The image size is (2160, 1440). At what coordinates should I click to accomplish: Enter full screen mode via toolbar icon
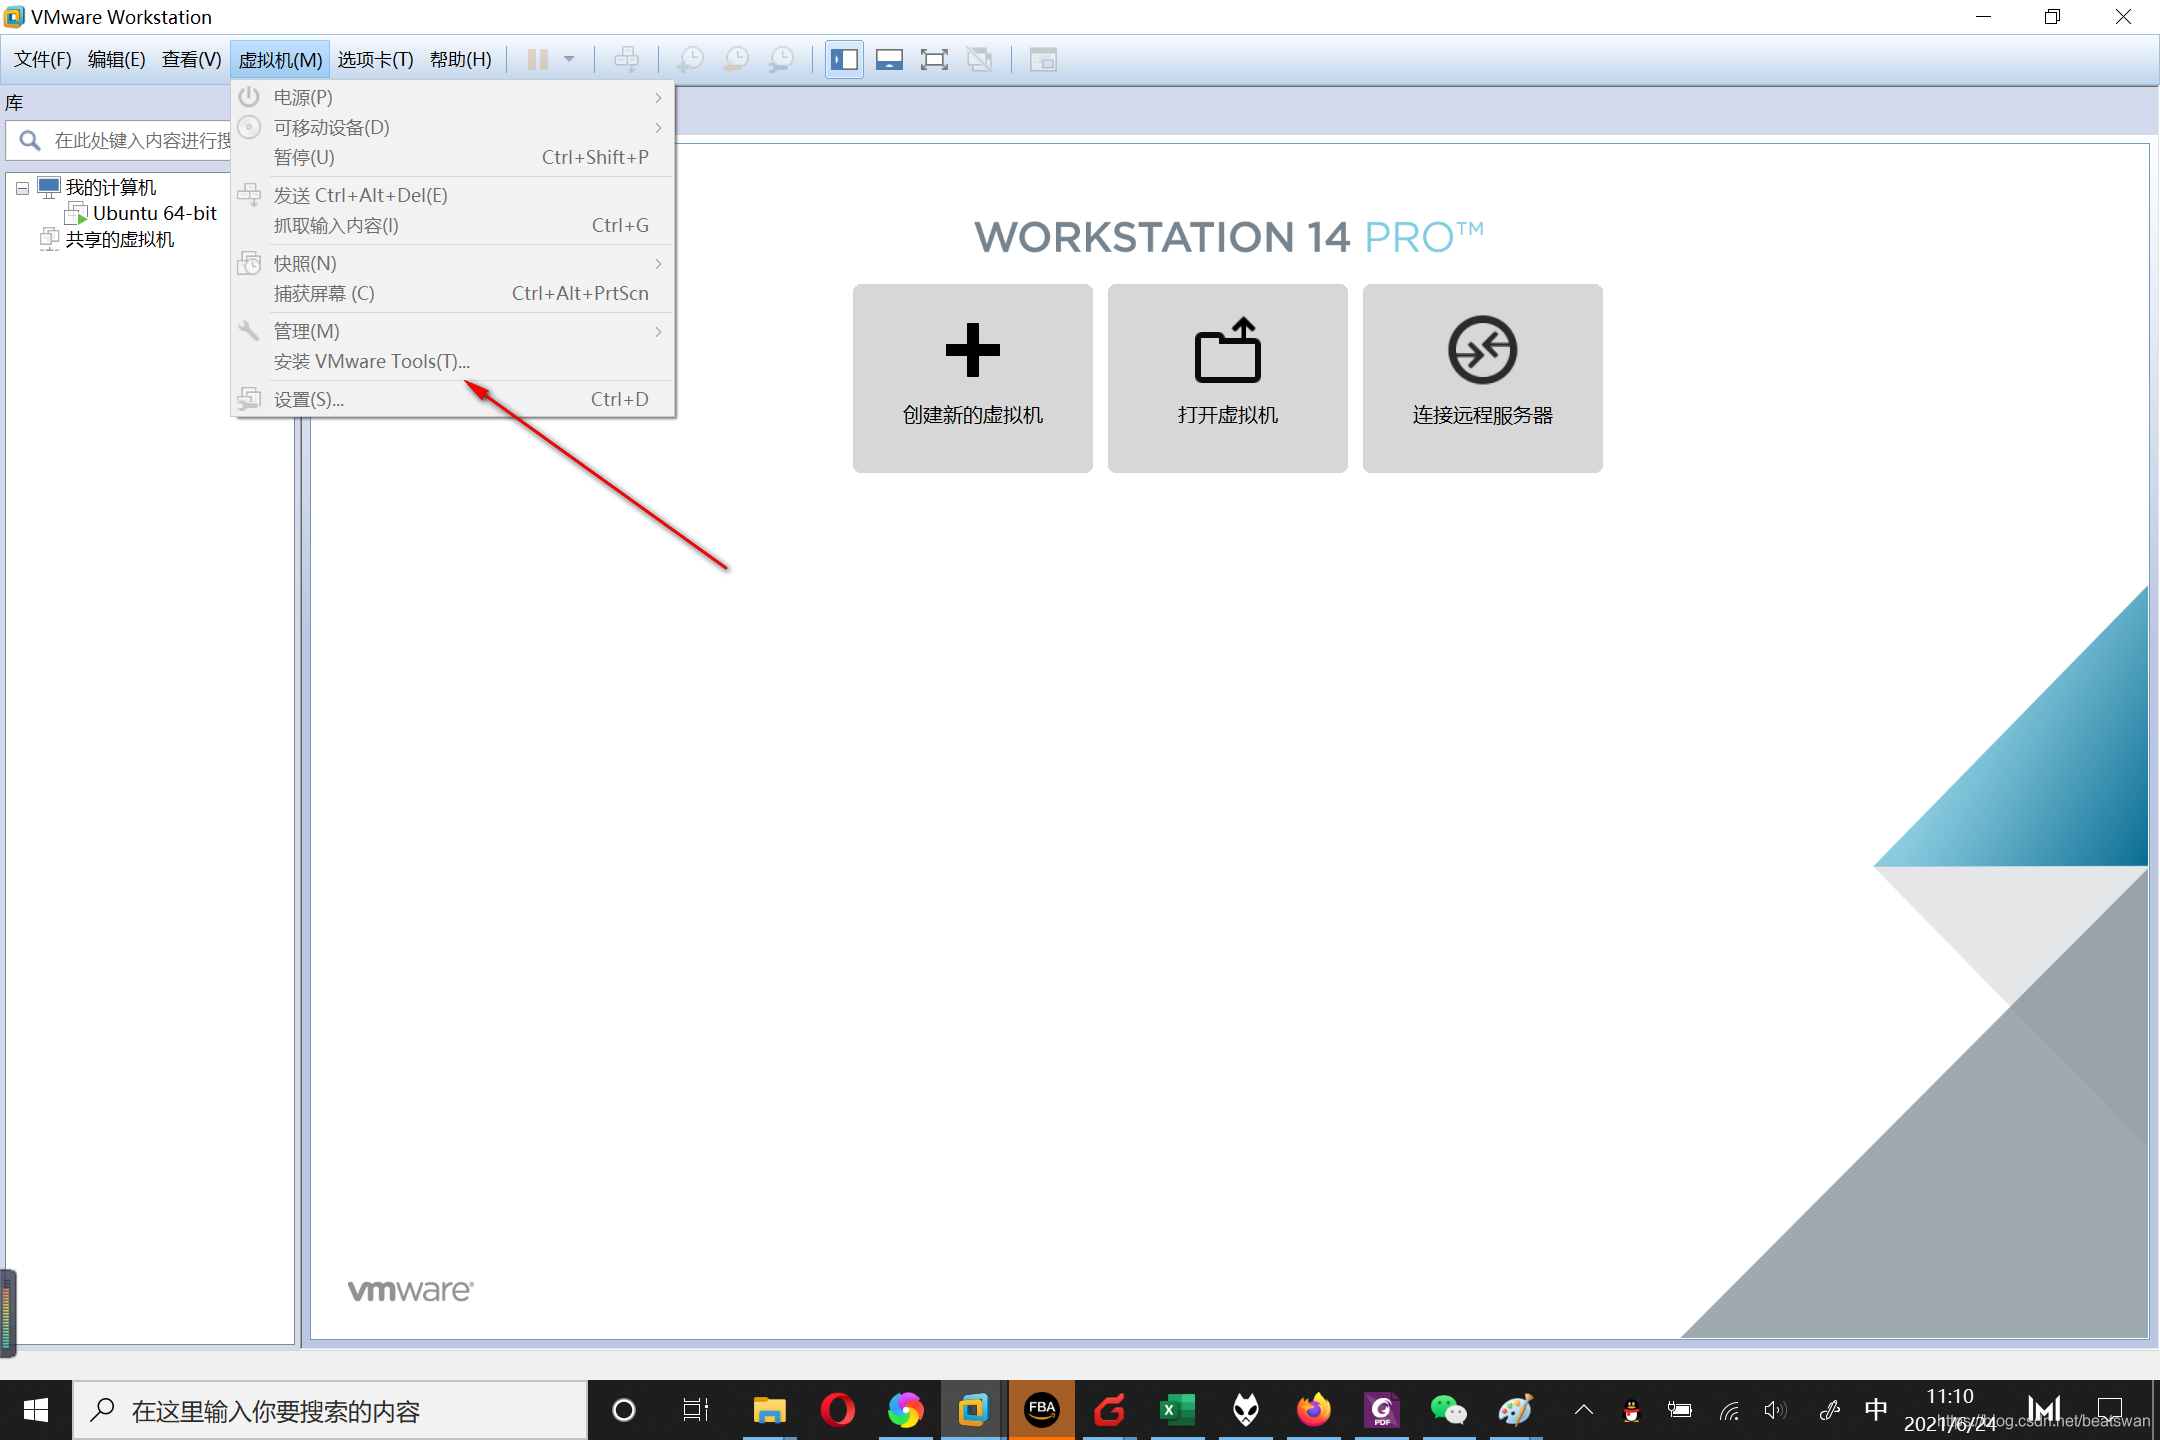coord(934,60)
